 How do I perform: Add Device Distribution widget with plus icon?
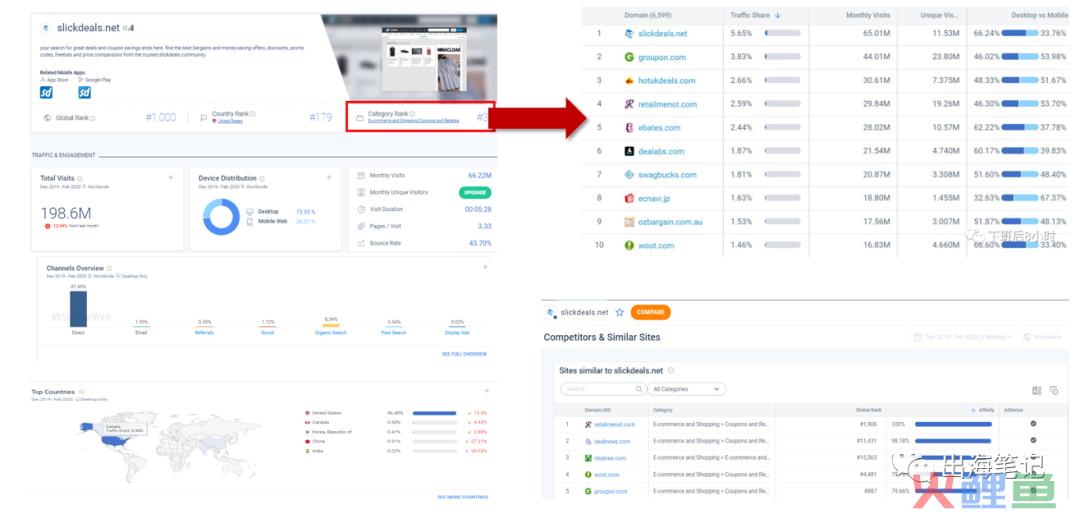click(329, 178)
